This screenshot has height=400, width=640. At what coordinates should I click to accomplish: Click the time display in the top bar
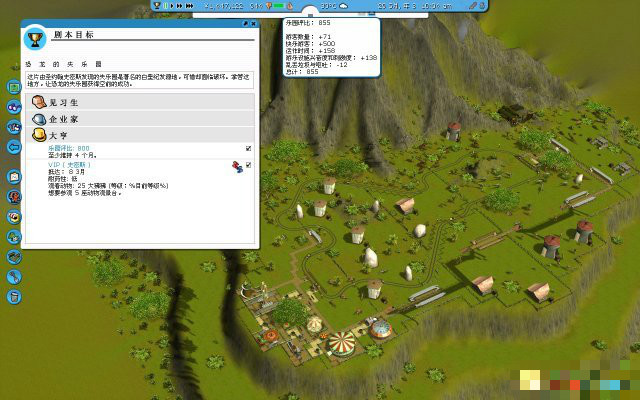(x=436, y=6)
